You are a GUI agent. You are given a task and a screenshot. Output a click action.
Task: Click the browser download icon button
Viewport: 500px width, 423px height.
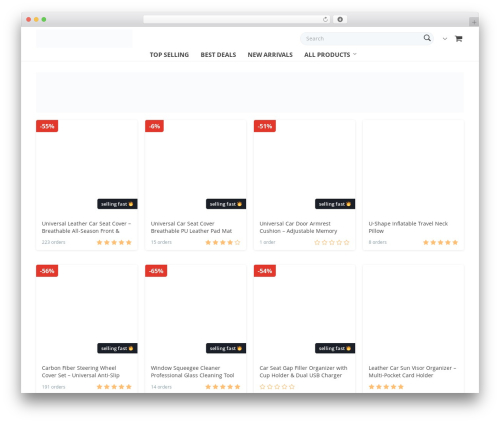click(340, 19)
